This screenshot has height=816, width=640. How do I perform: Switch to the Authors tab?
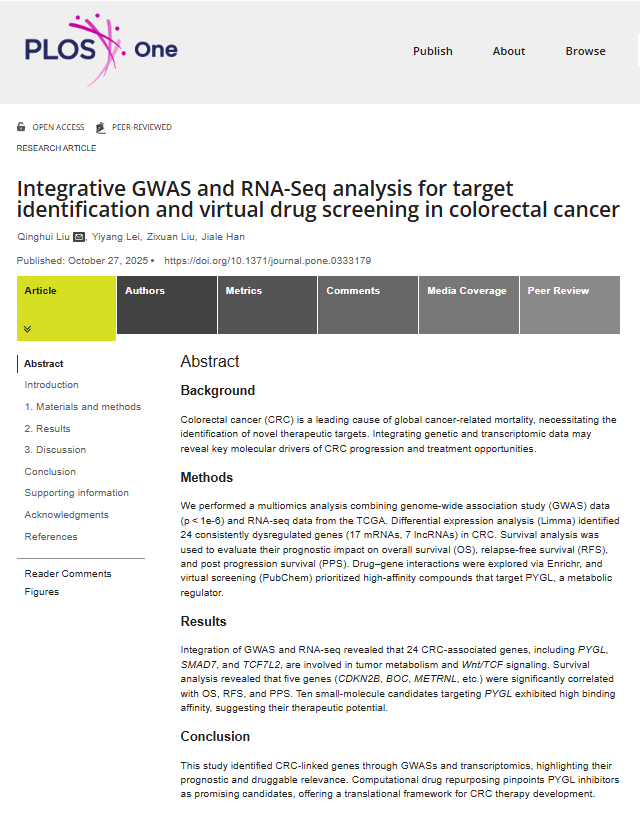(167, 305)
